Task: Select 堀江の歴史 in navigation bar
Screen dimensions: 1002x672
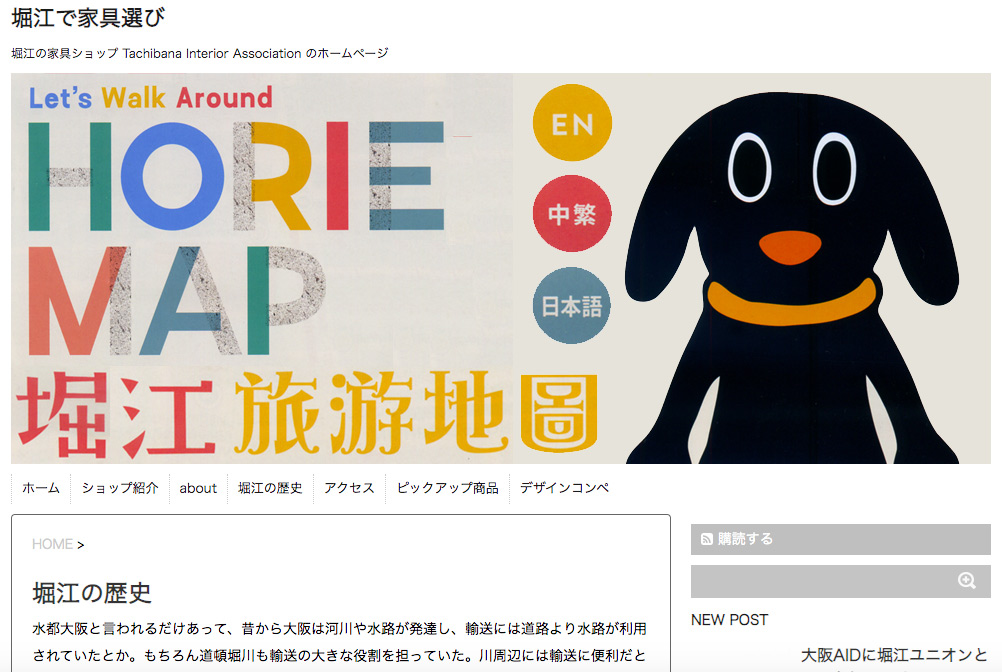Action: pyautogui.click(x=270, y=488)
